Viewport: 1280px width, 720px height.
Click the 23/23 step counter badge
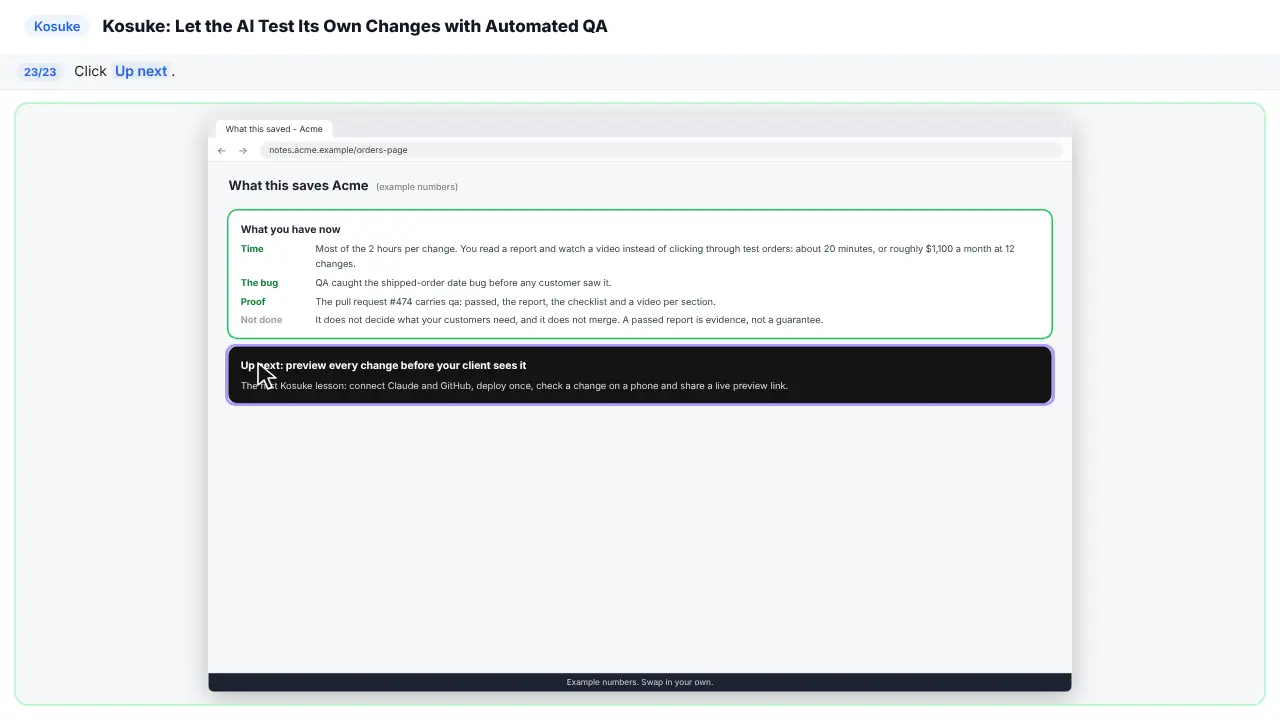(x=40, y=72)
